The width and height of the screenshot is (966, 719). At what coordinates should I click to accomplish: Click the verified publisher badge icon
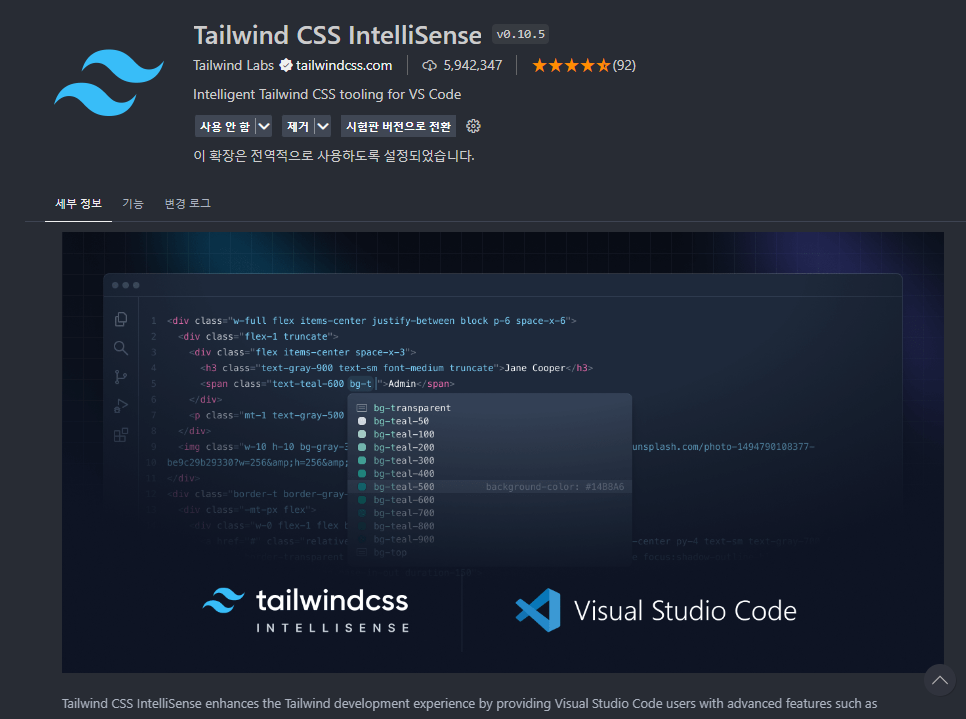pyautogui.click(x=286, y=65)
